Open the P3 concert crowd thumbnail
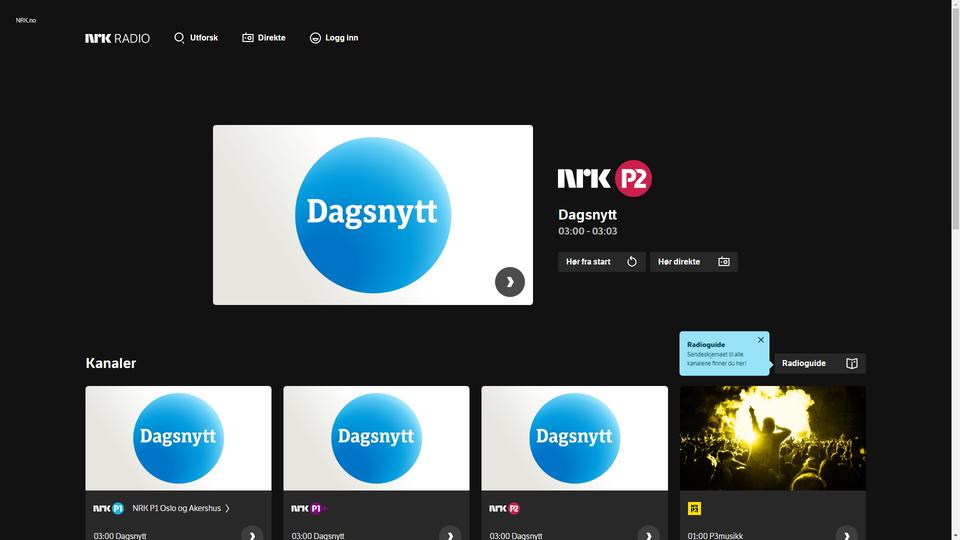The image size is (960, 540). (773, 438)
